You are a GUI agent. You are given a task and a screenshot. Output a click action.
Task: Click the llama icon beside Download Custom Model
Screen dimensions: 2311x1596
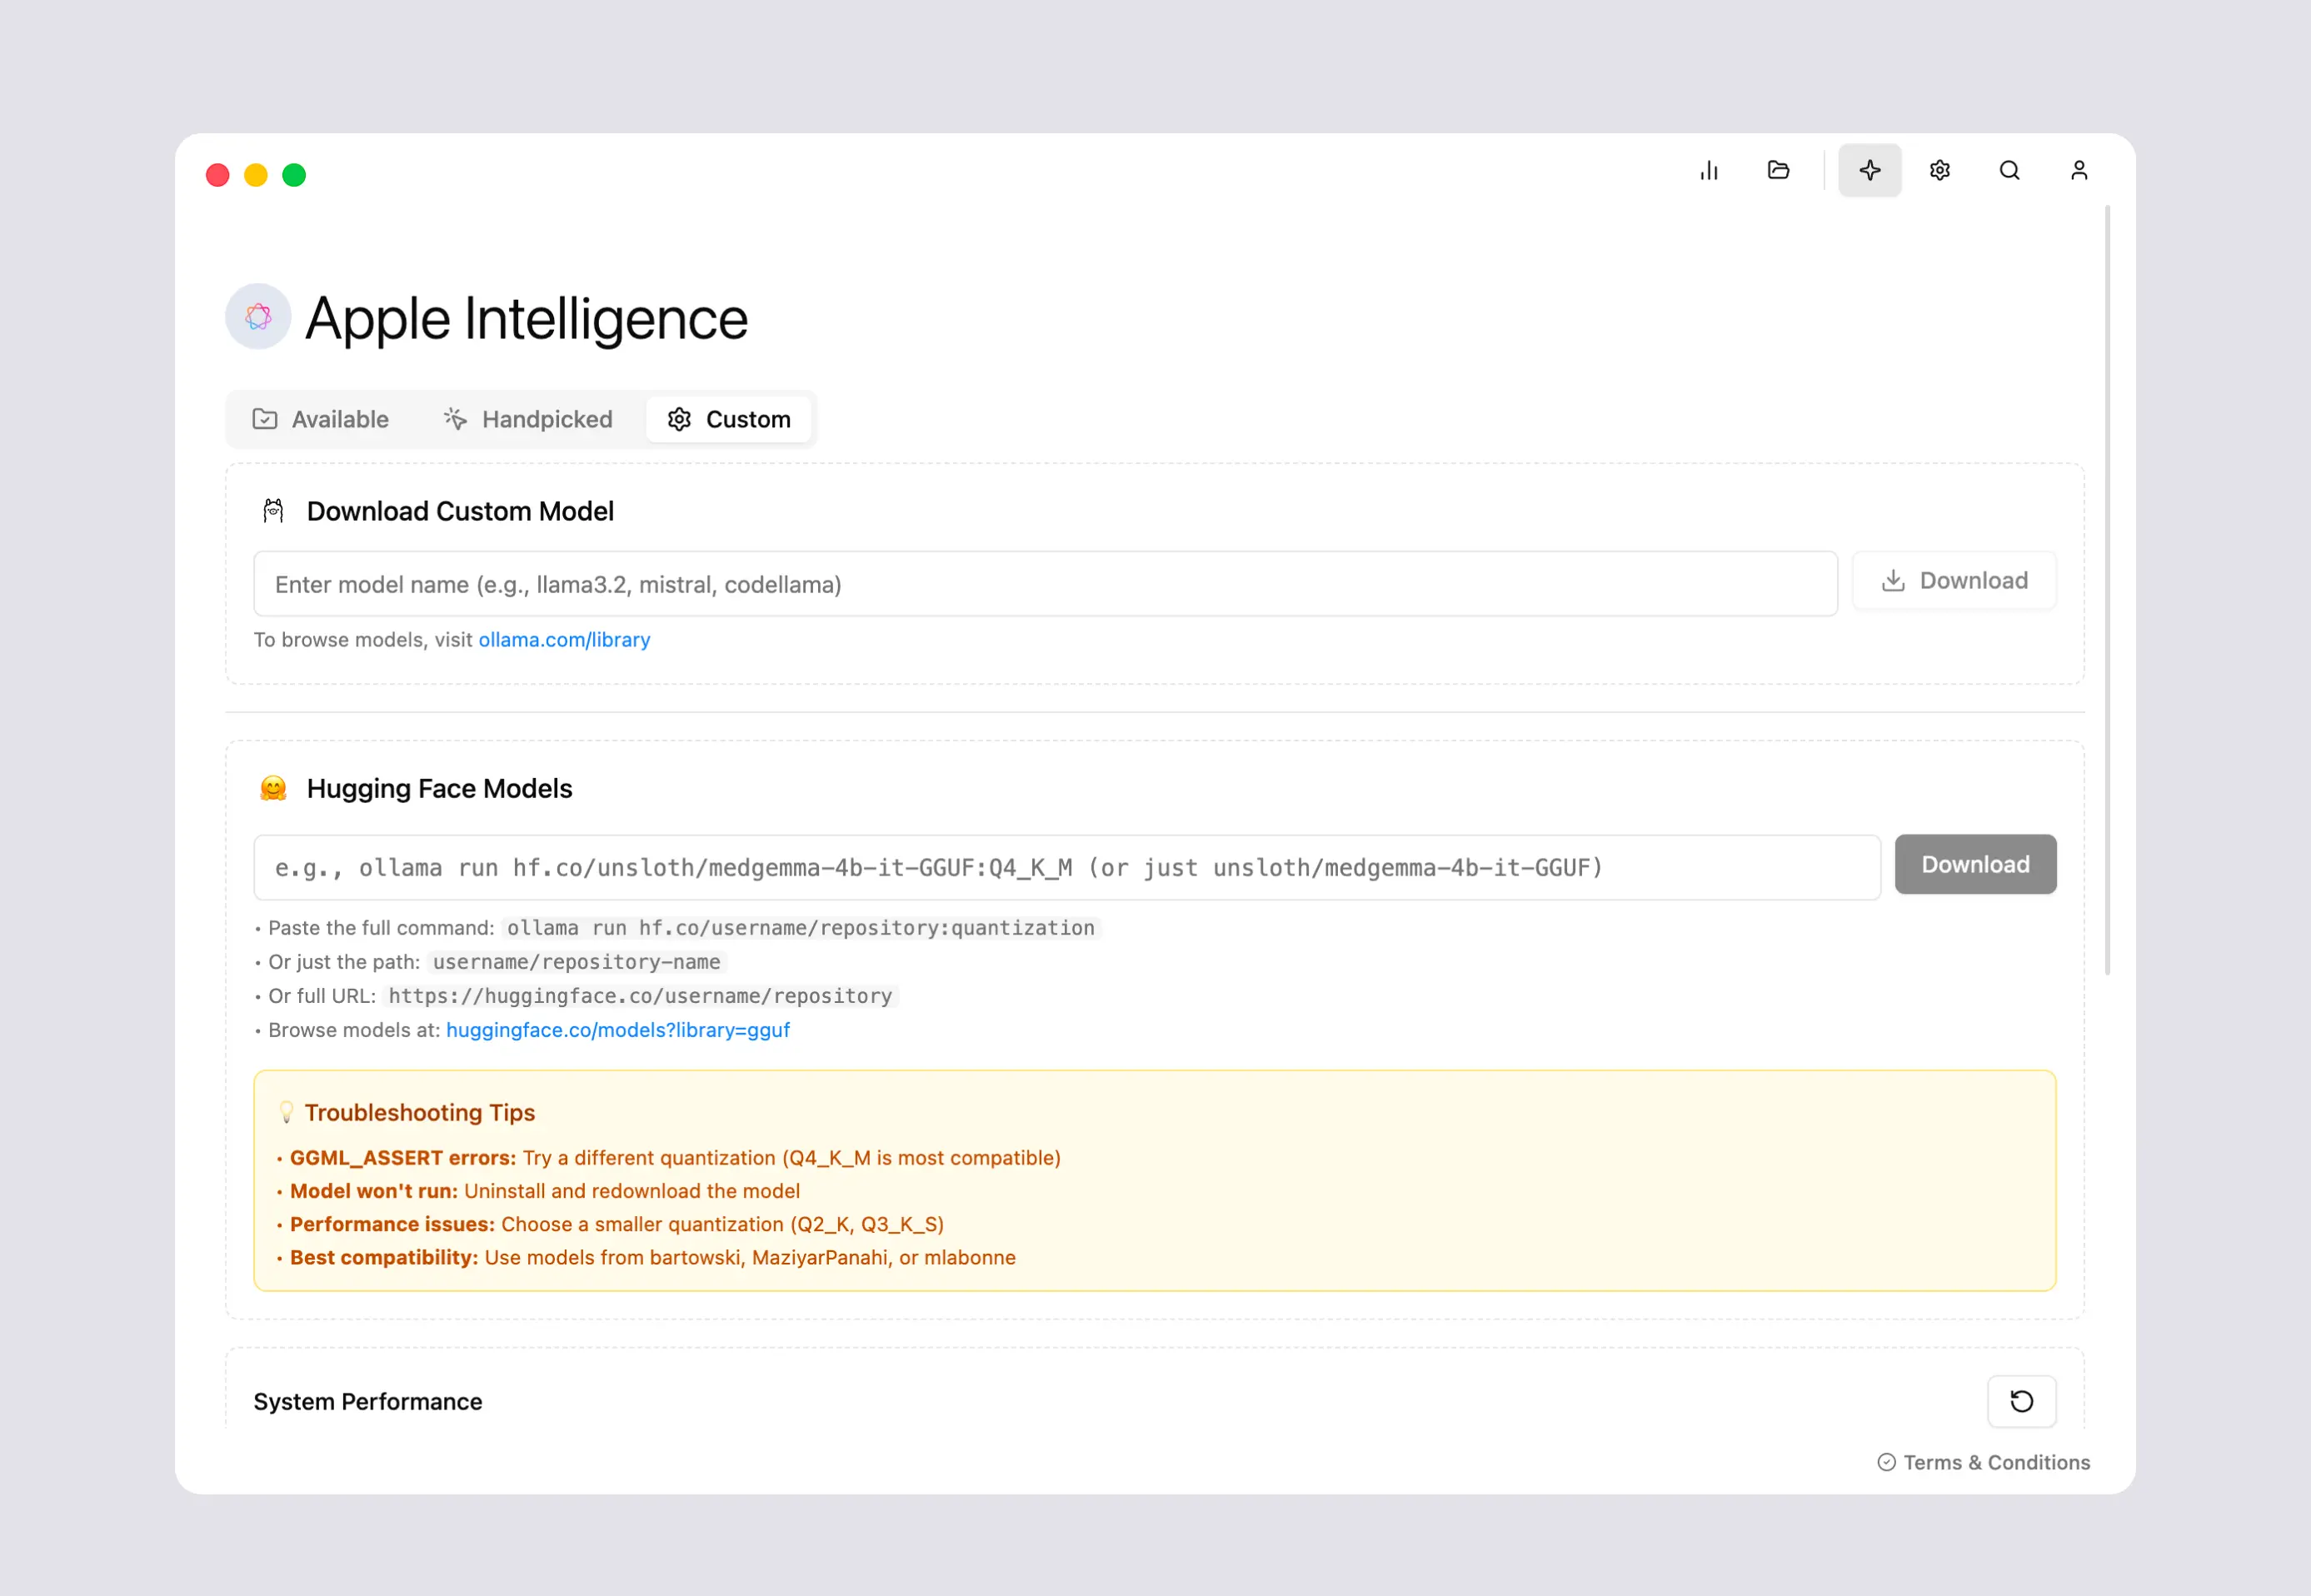[x=273, y=511]
